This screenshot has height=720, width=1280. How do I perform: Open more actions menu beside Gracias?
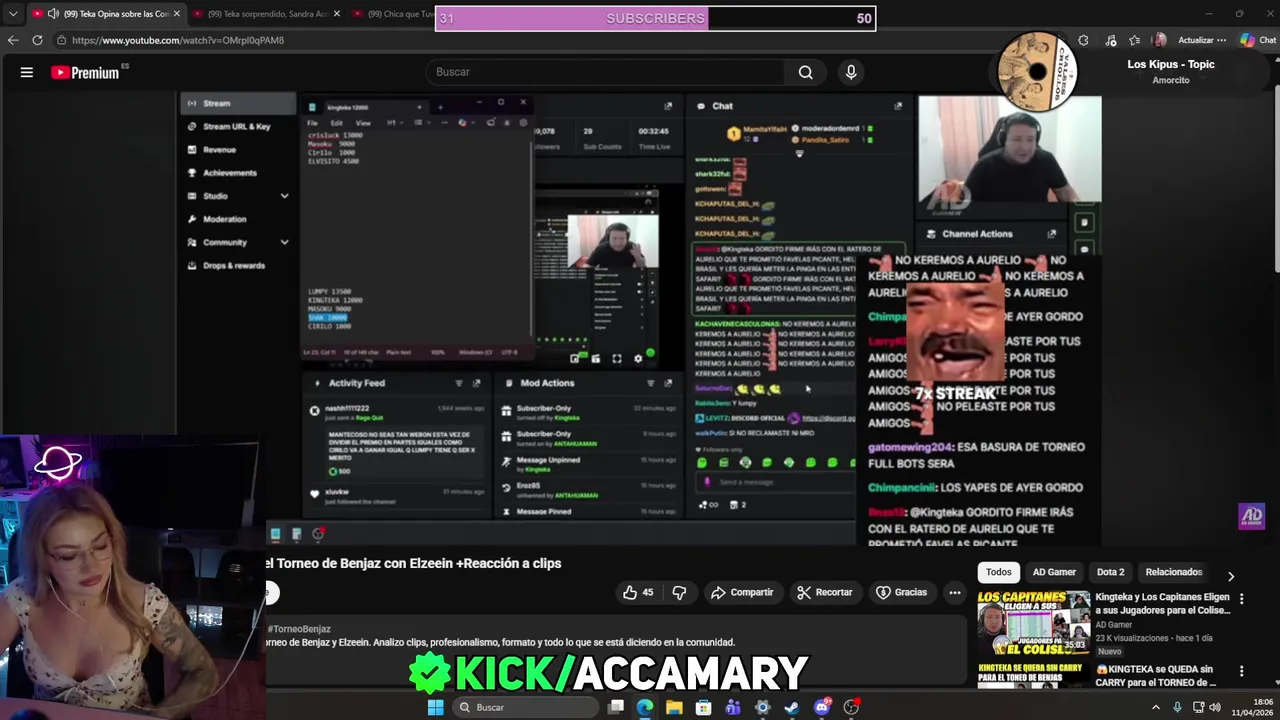(x=955, y=592)
